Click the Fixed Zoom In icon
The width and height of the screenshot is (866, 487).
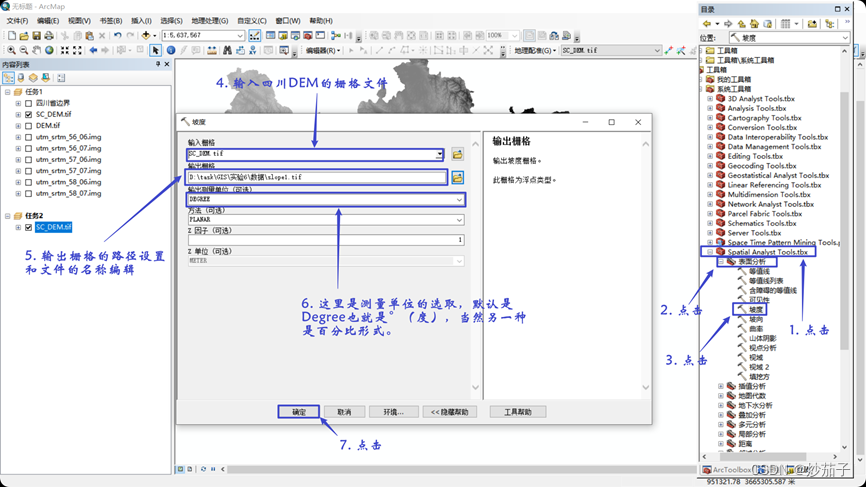tap(65, 50)
